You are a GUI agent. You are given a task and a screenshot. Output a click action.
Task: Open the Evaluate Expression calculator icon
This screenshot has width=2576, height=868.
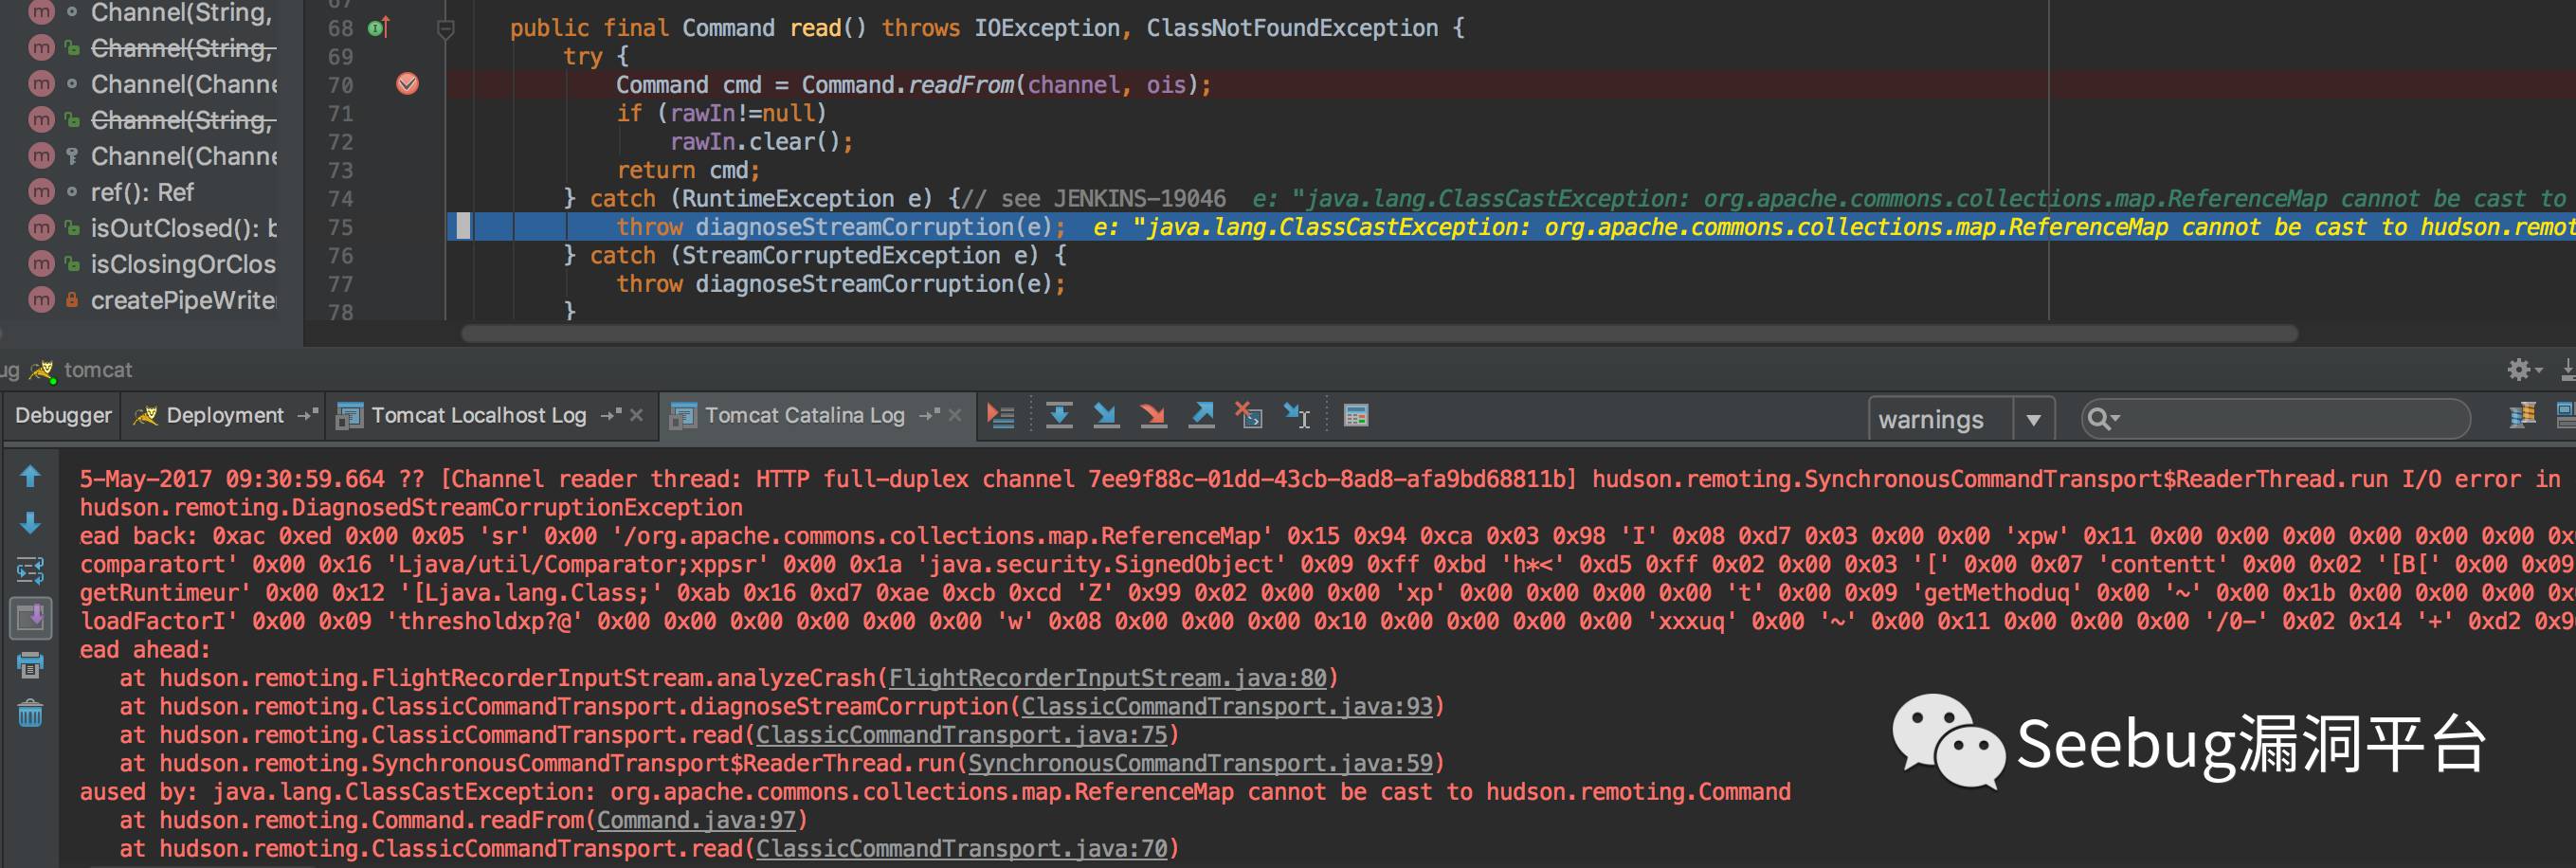point(1356,415)
